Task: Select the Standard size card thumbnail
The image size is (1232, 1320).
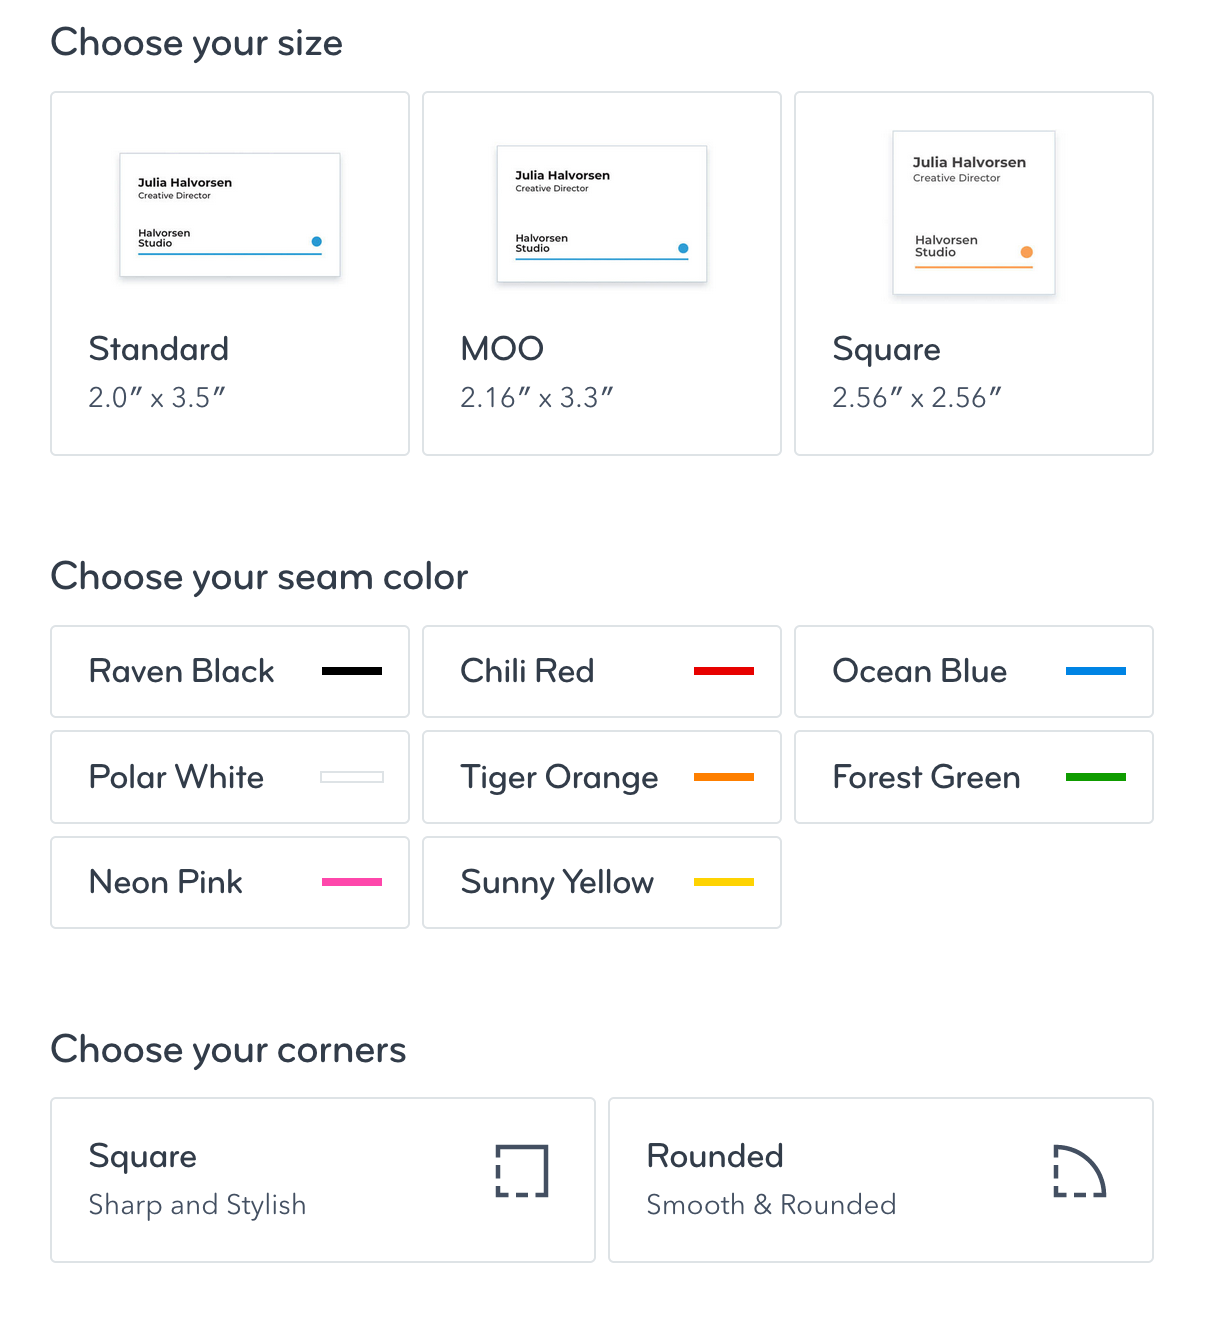Action: tap(230, 215)
